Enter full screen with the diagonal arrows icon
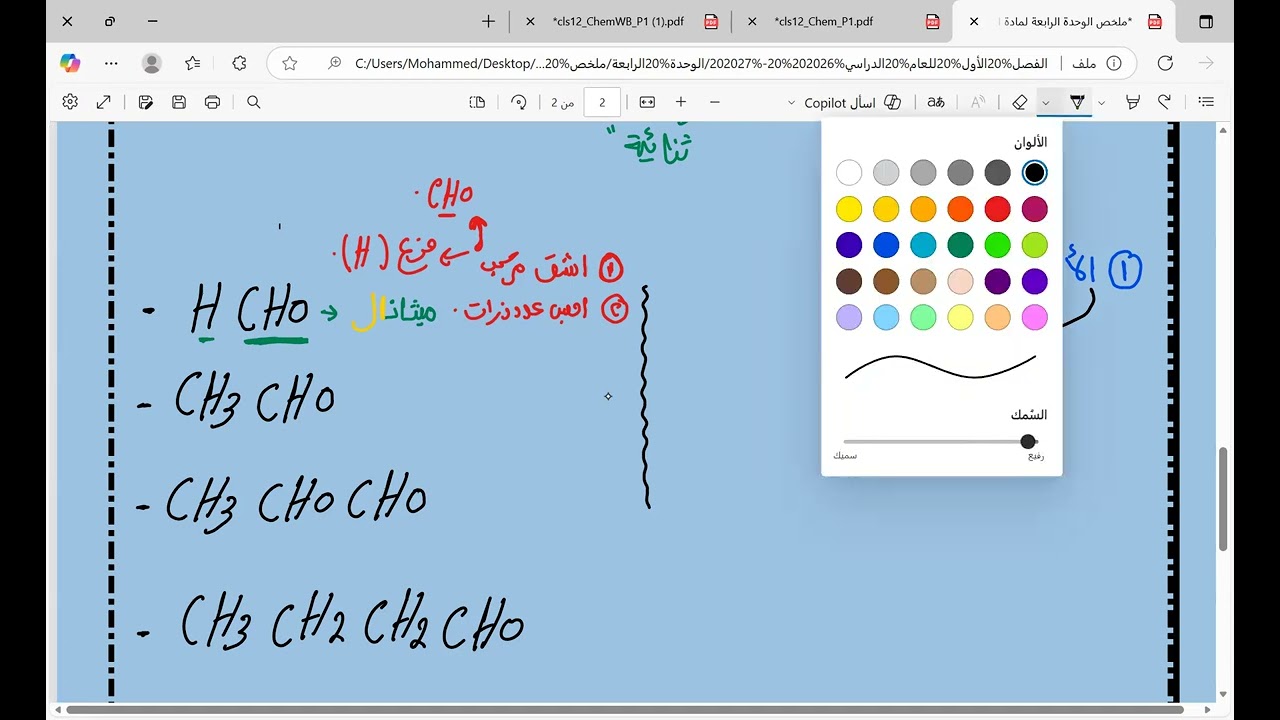The height and width of the screenshot is (720, 1280). [x=104, y=102]
